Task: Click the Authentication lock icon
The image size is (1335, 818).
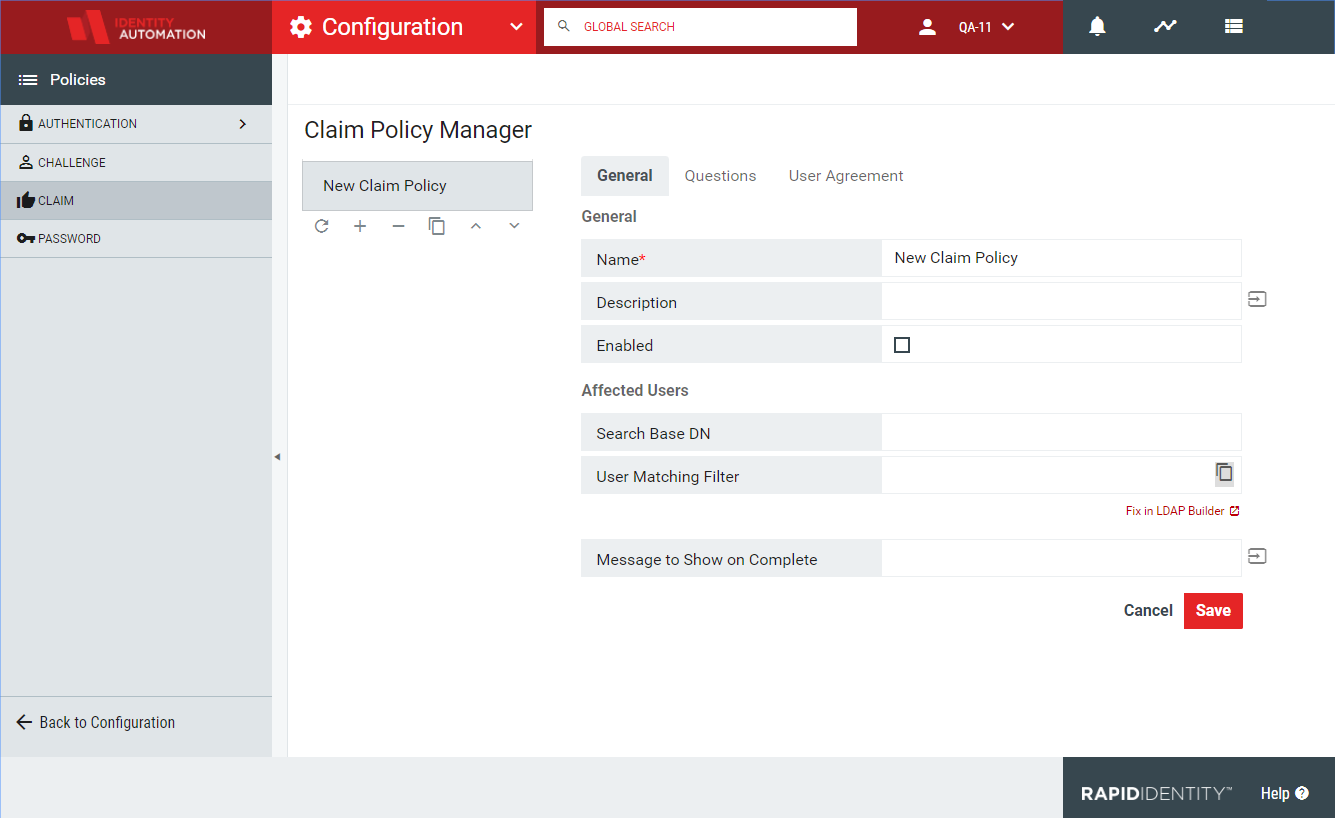Action: [26, 123]
